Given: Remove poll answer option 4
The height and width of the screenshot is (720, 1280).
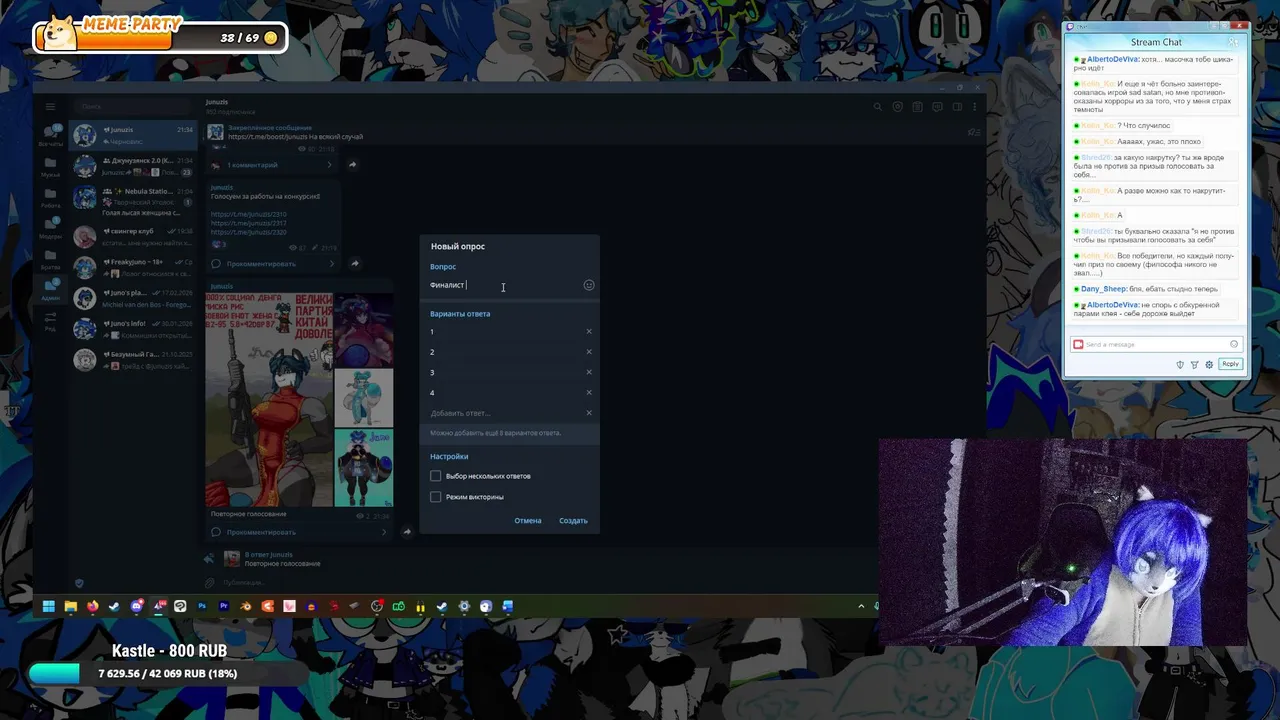Looking at the screenshot, I should pos(589,392).
